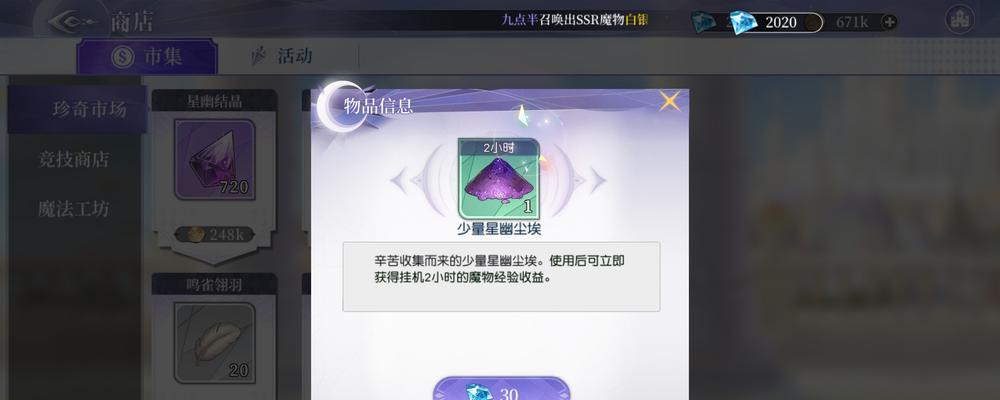Select the 市集 tab
Screen dimensions: 1000x400
tap(147, 56)
